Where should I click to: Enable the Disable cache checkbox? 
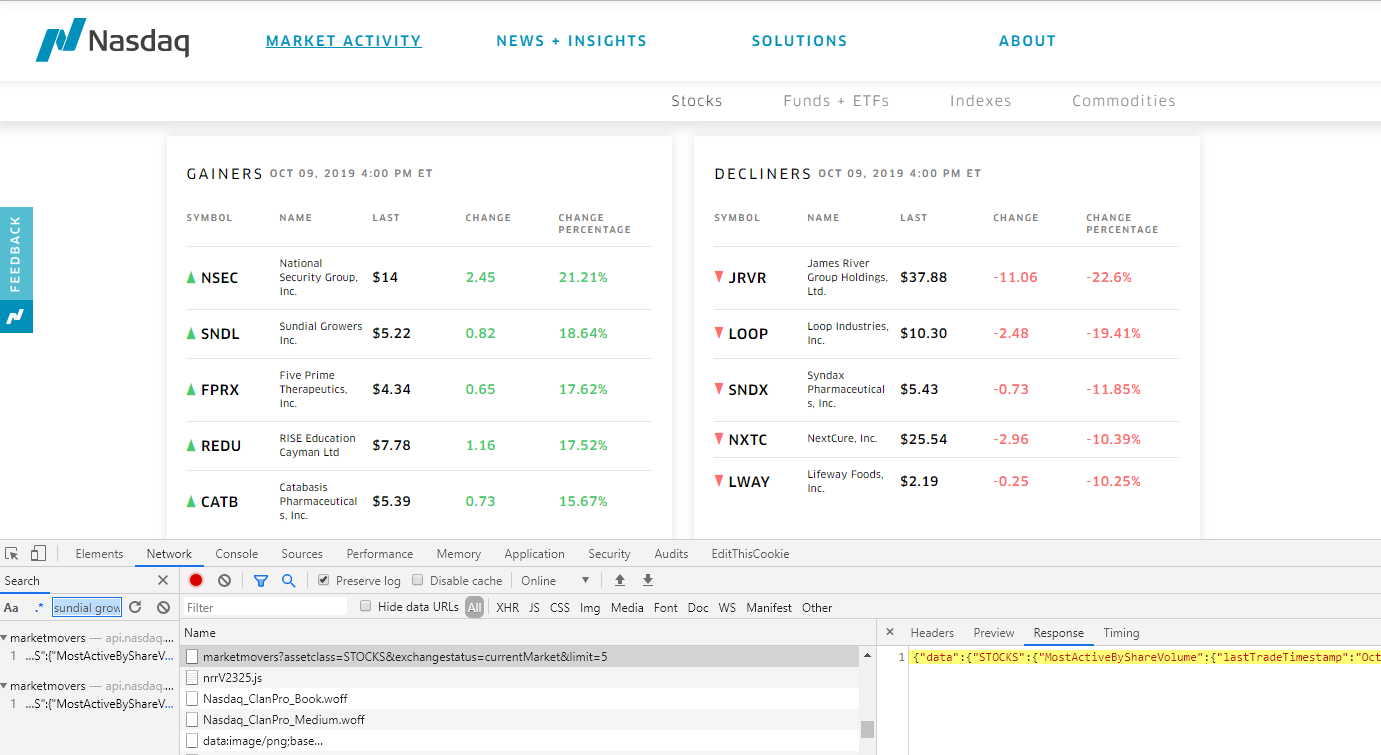418,580
